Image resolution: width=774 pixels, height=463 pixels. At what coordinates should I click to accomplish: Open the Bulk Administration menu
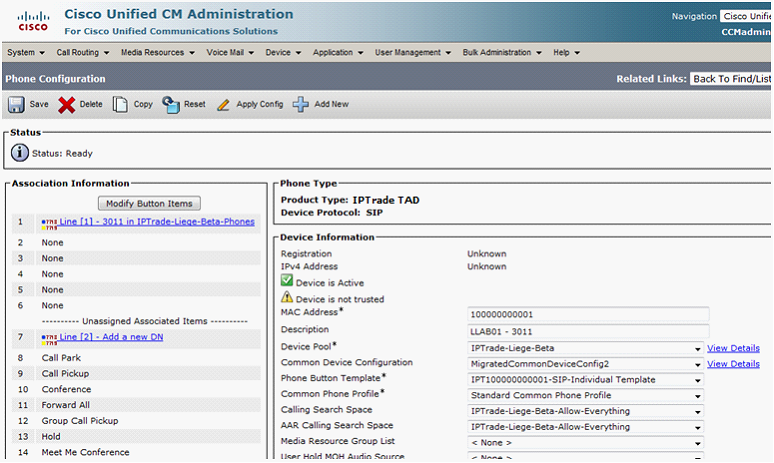(502, 52)
